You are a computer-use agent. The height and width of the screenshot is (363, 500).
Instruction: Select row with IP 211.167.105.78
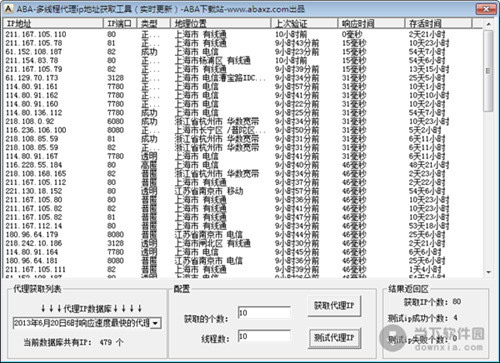(x=243, y=43)
